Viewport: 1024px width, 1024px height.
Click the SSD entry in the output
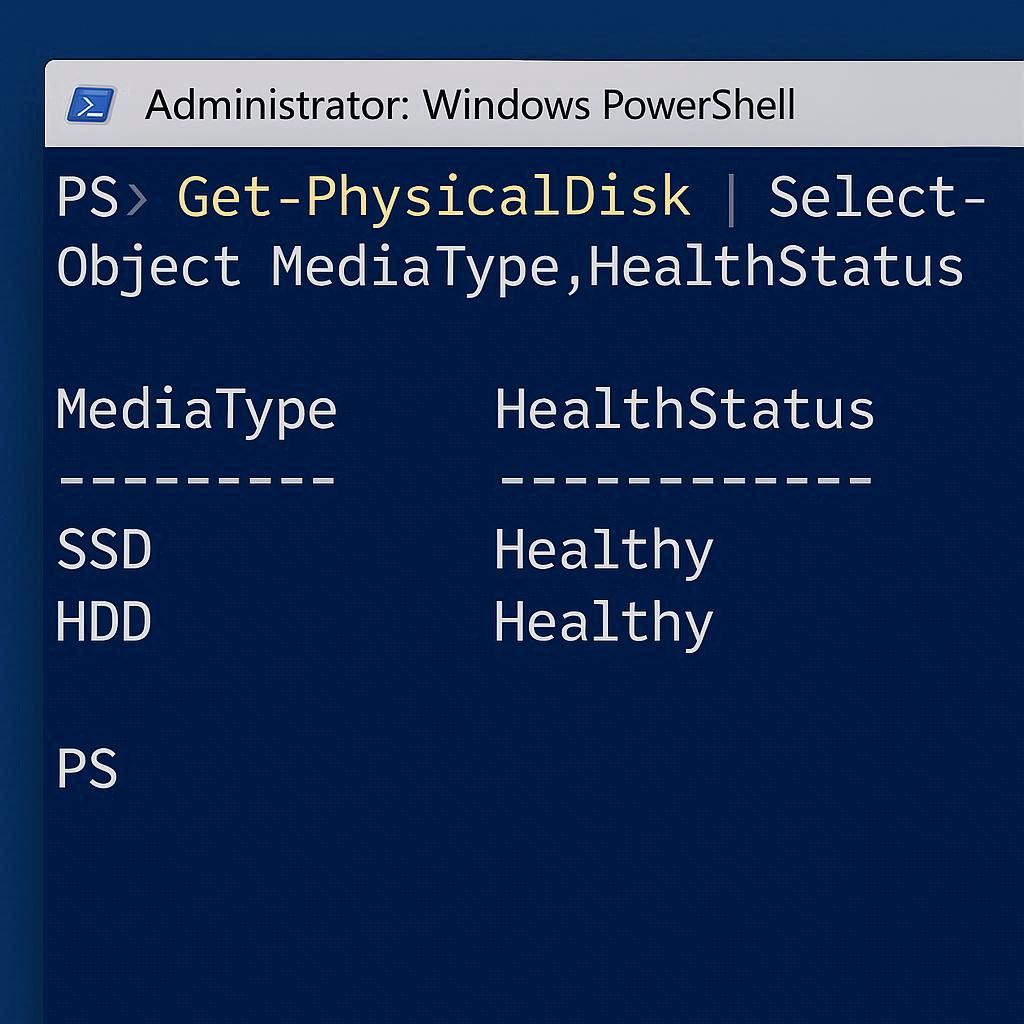pyautogui.click(x=104, y=550)
